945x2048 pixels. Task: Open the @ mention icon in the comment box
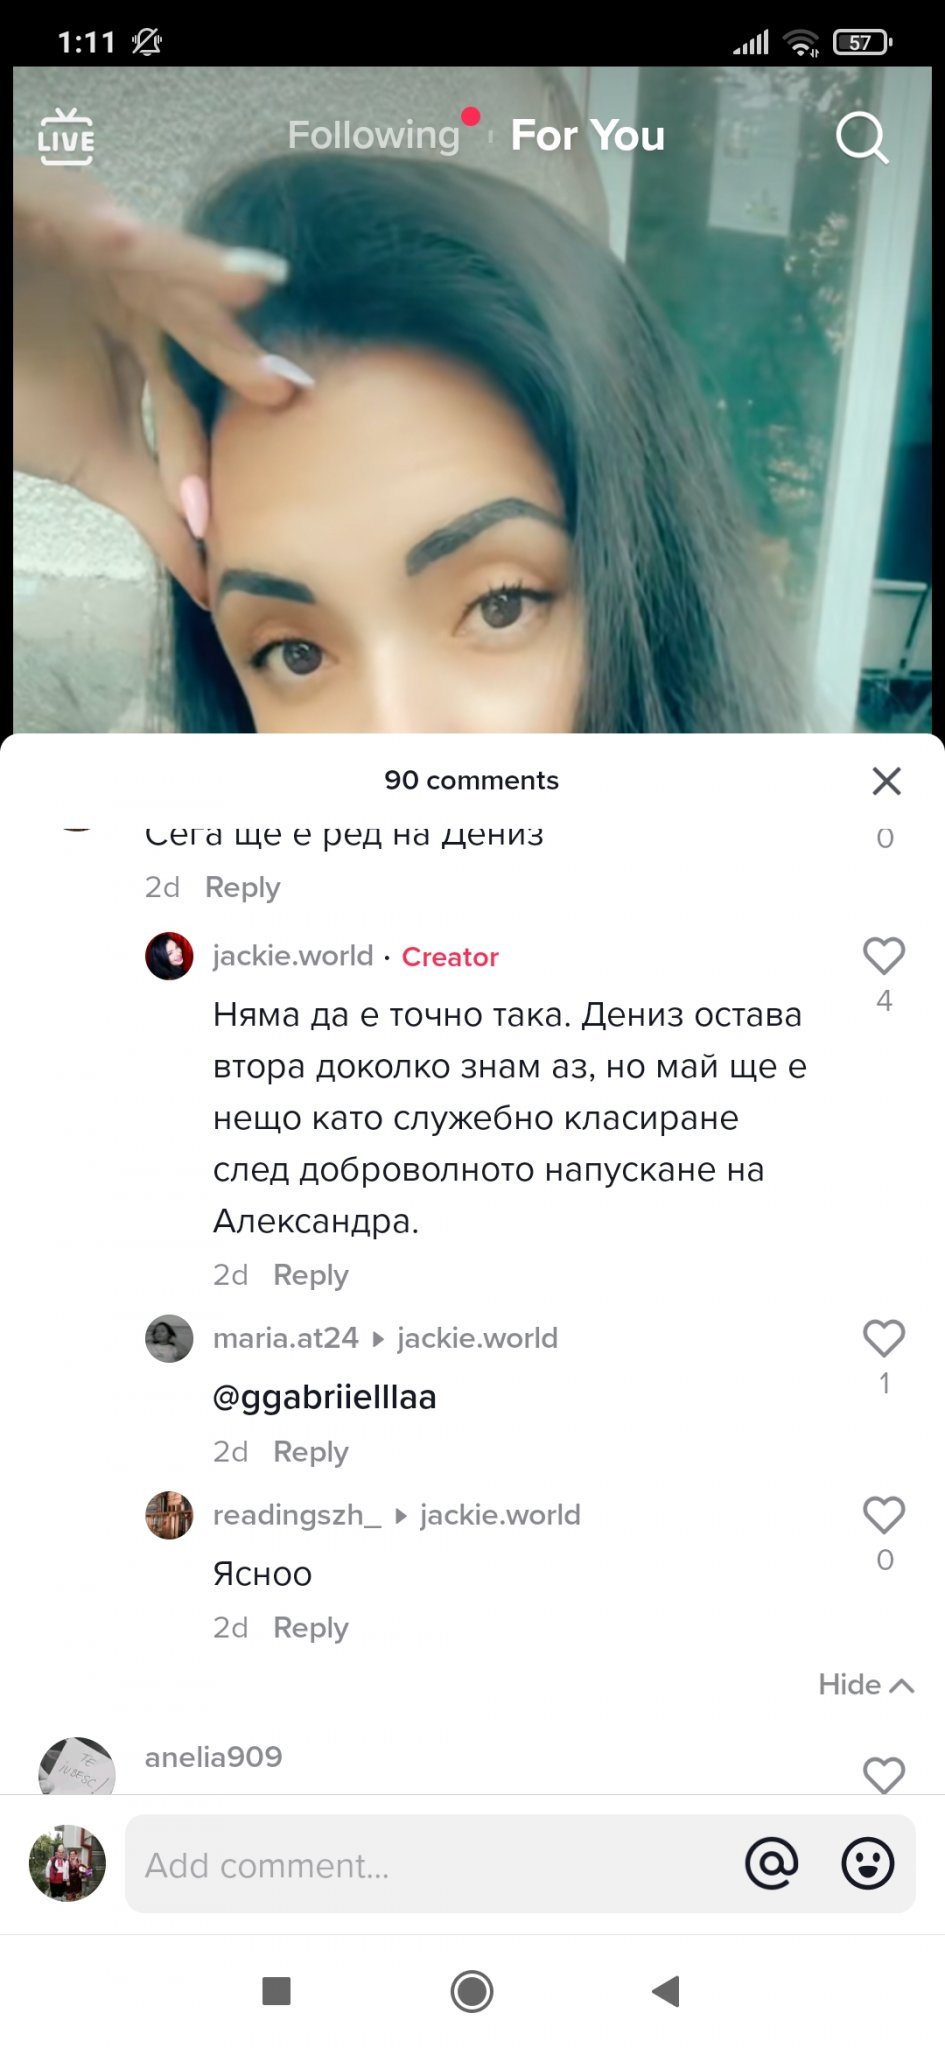(772, 1863)
